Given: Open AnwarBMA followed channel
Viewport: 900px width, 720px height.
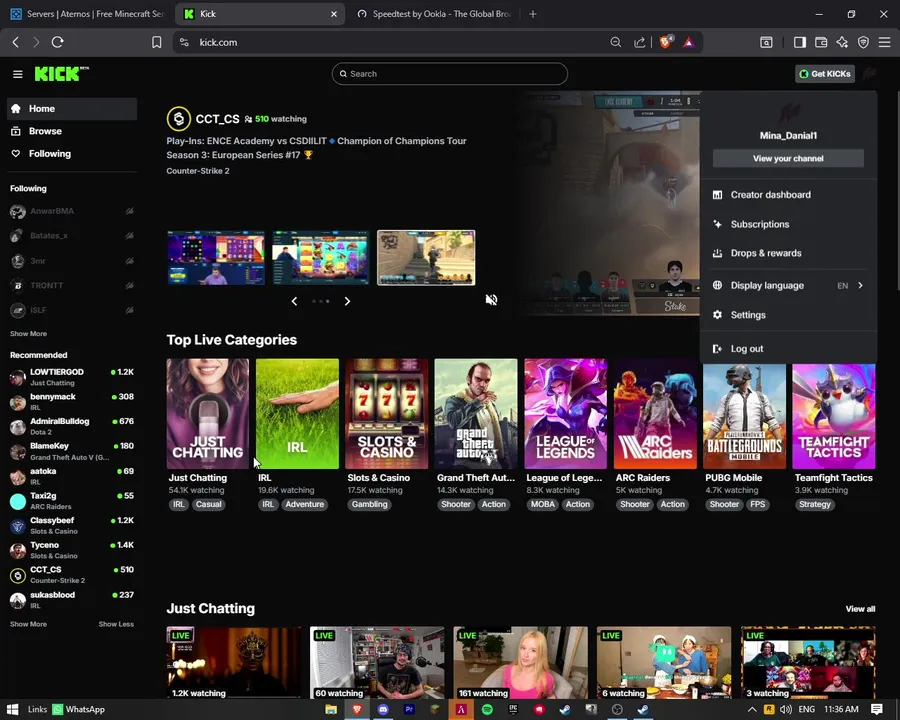Looking at the screenshot, I should [72, 211].
